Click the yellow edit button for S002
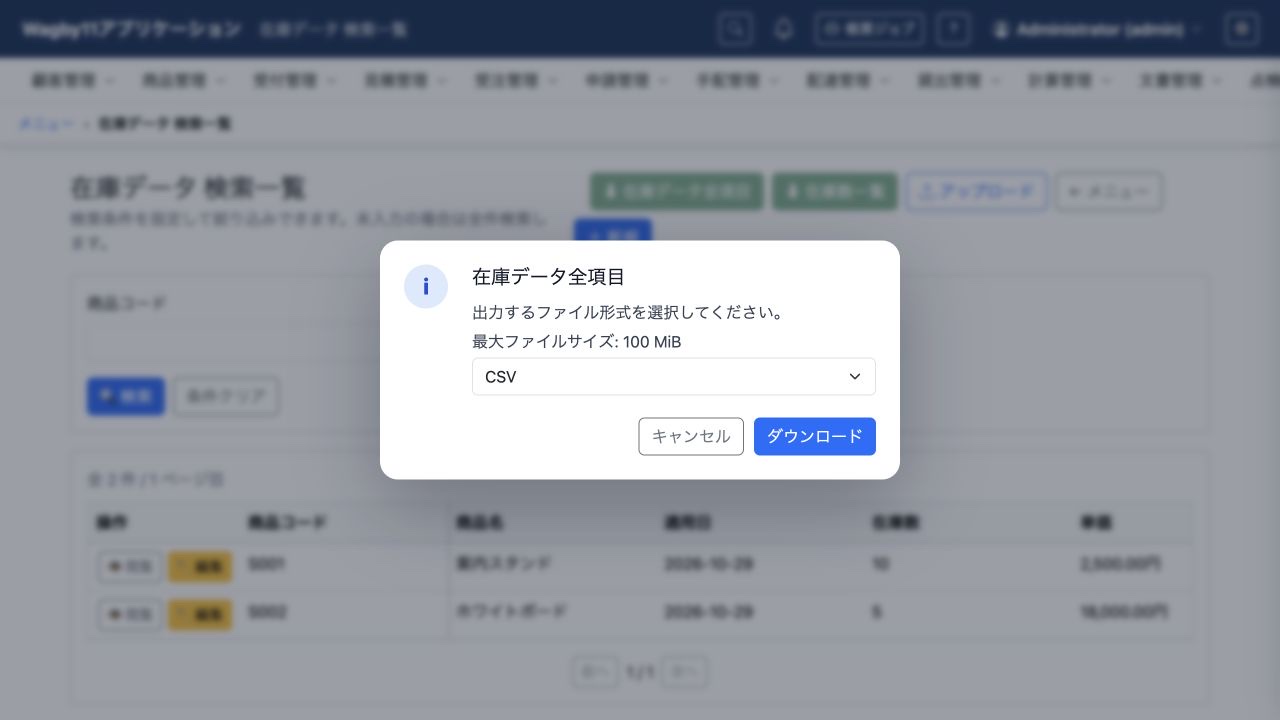This screenshot has width=1280, height=720. pyautogui.click(x=200, y=614)
